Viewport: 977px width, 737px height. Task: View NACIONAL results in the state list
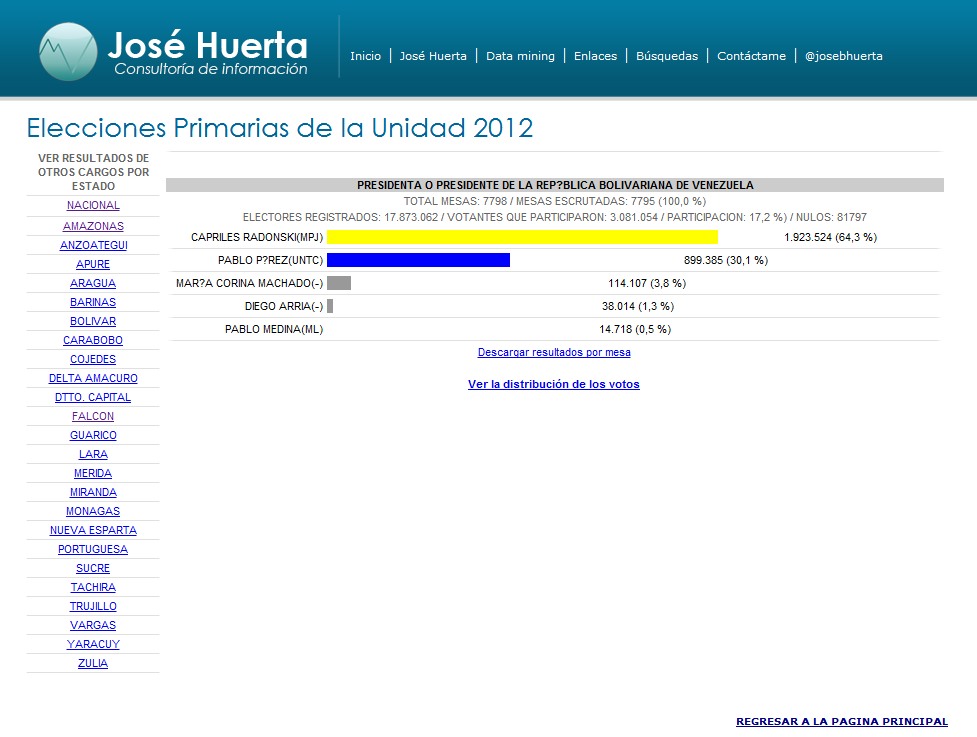tap(92, 205)
